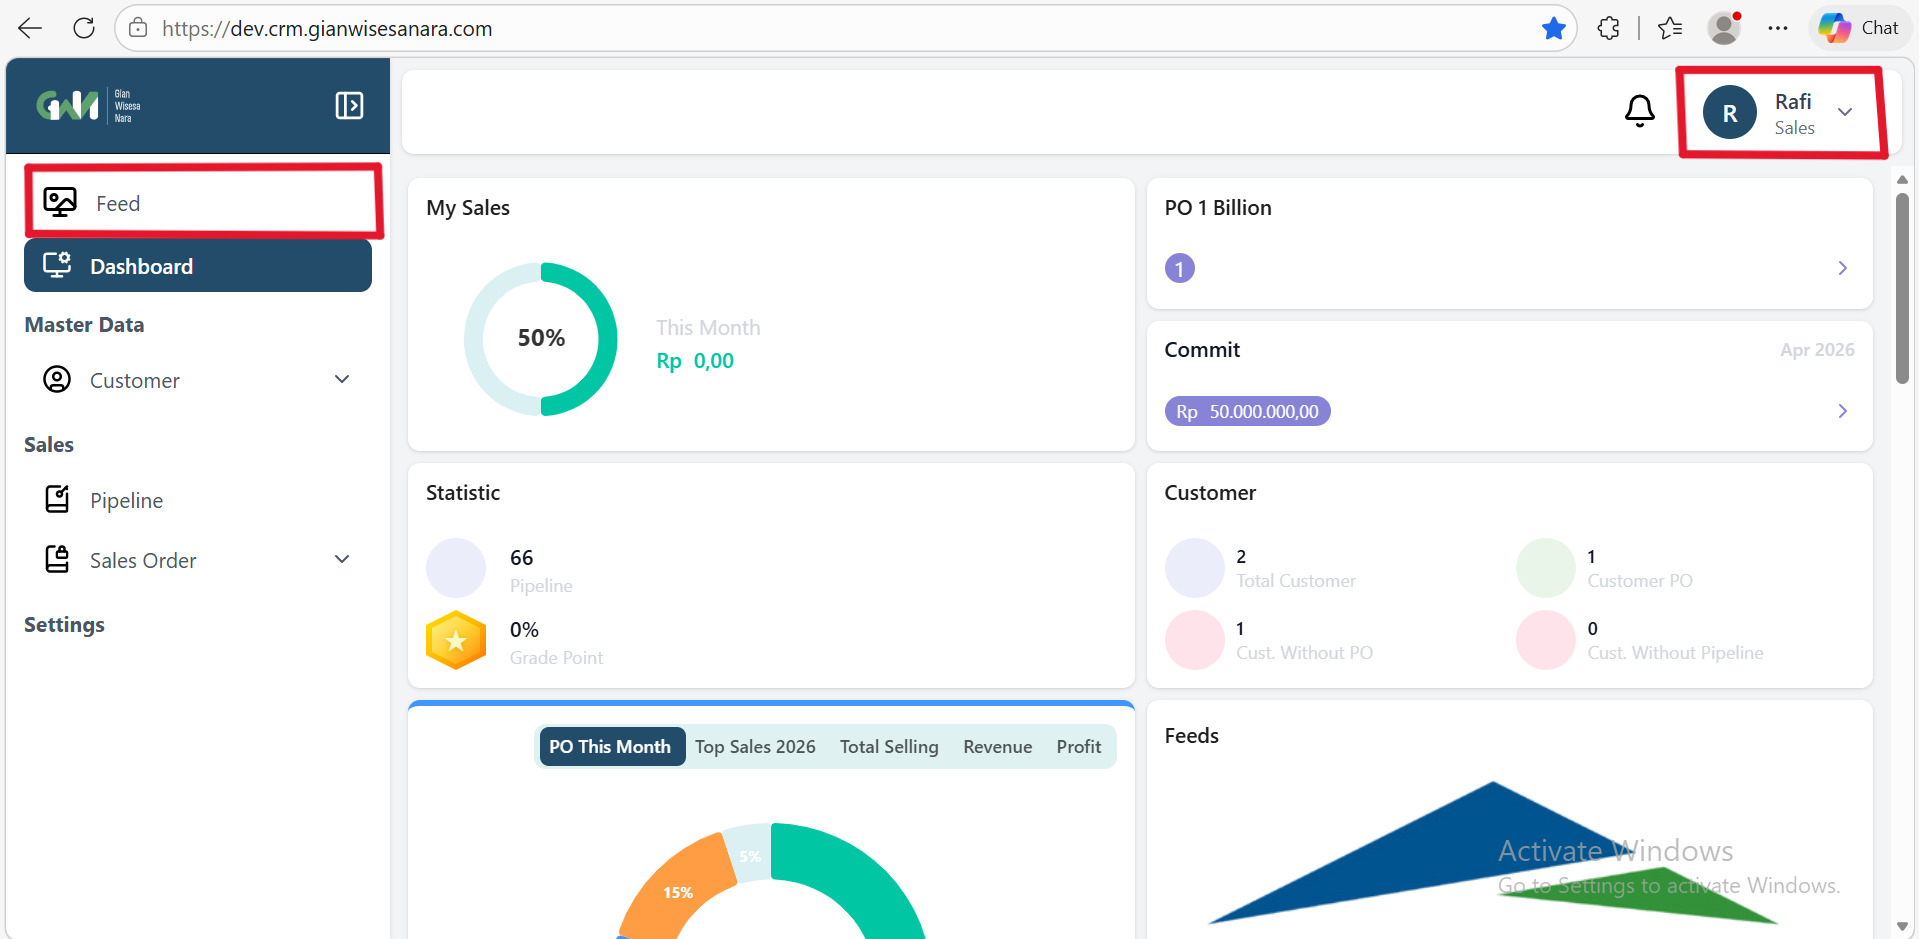The height and width of the screenshot is (939, 1919).
Task: Click the Customer person icon in the sidebar
Action: click(57, 380)
